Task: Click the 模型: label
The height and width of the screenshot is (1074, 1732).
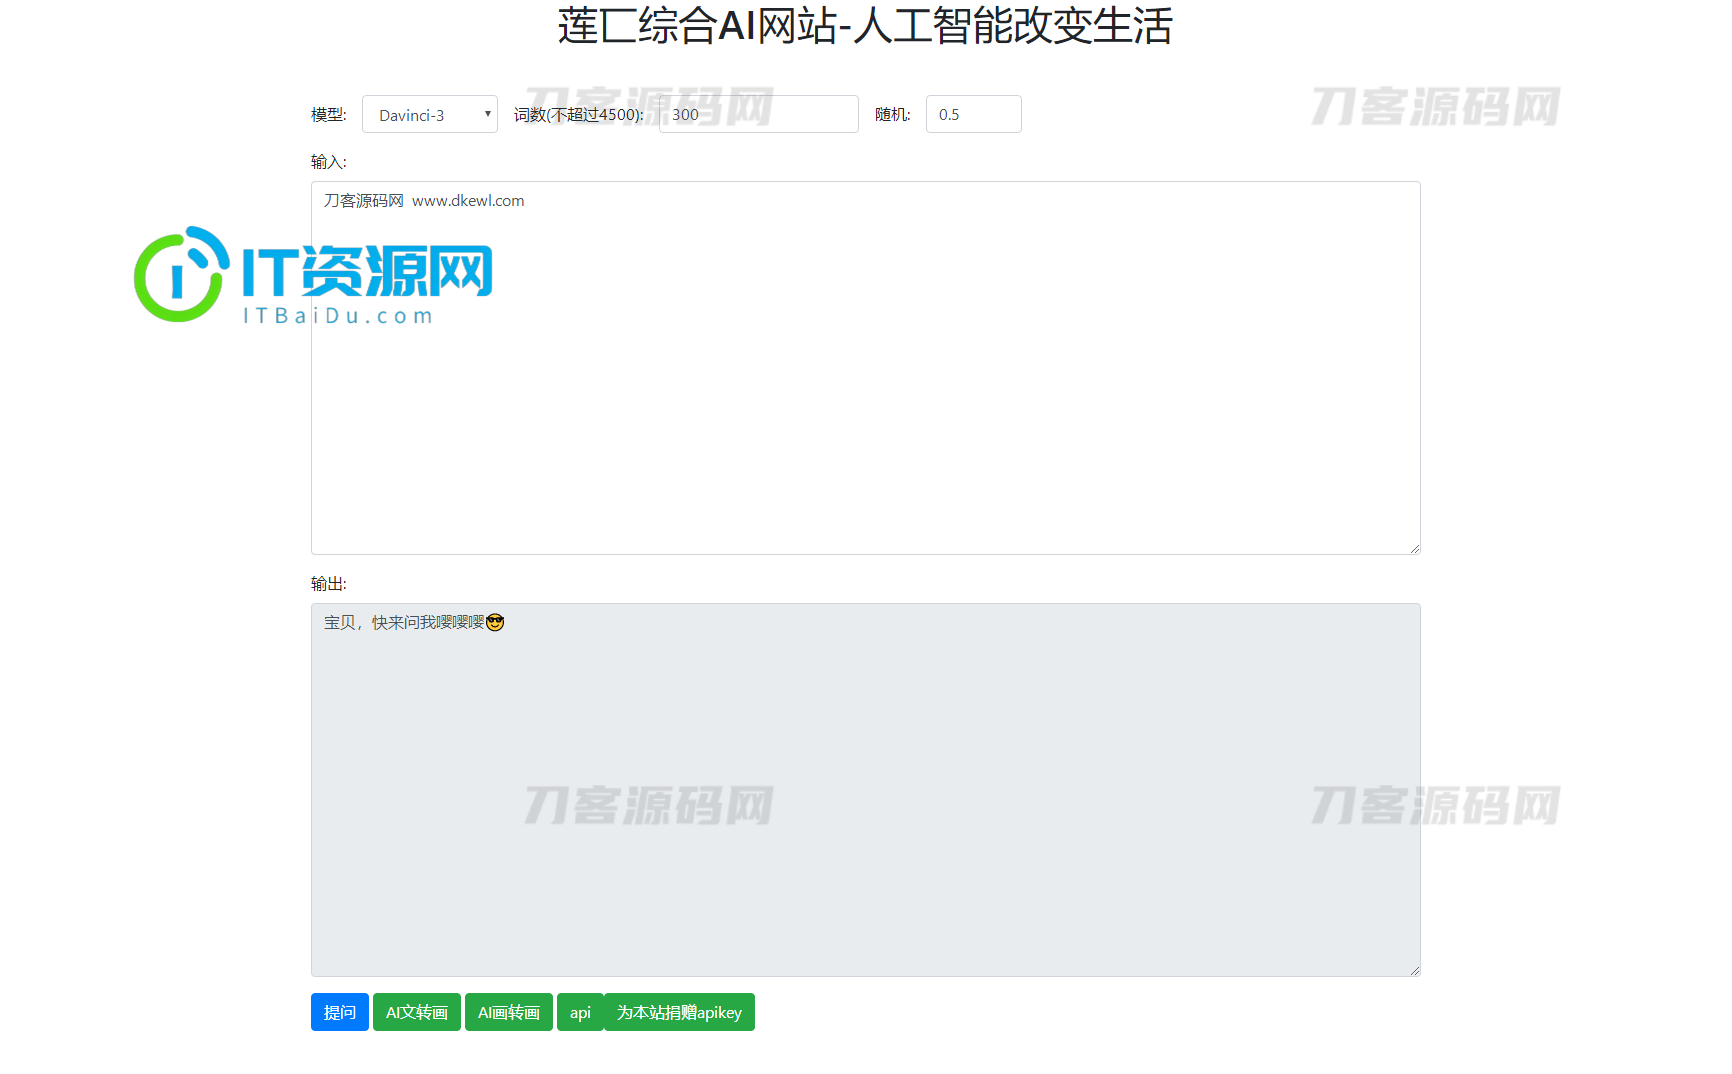Action: [x=329, y=115]
